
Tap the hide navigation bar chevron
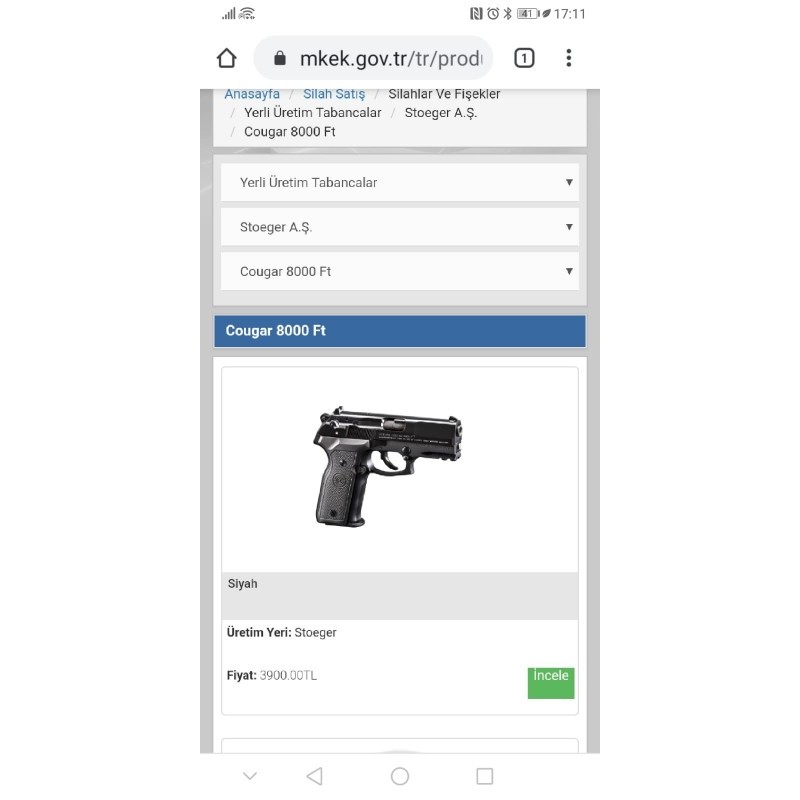[x=250, y=776]
